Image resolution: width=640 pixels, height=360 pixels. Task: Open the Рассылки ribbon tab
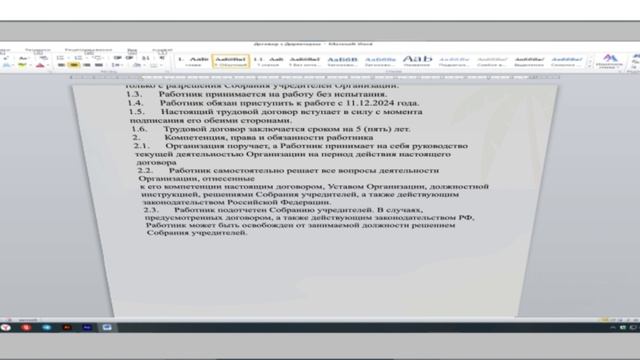[x=38, y=50]
